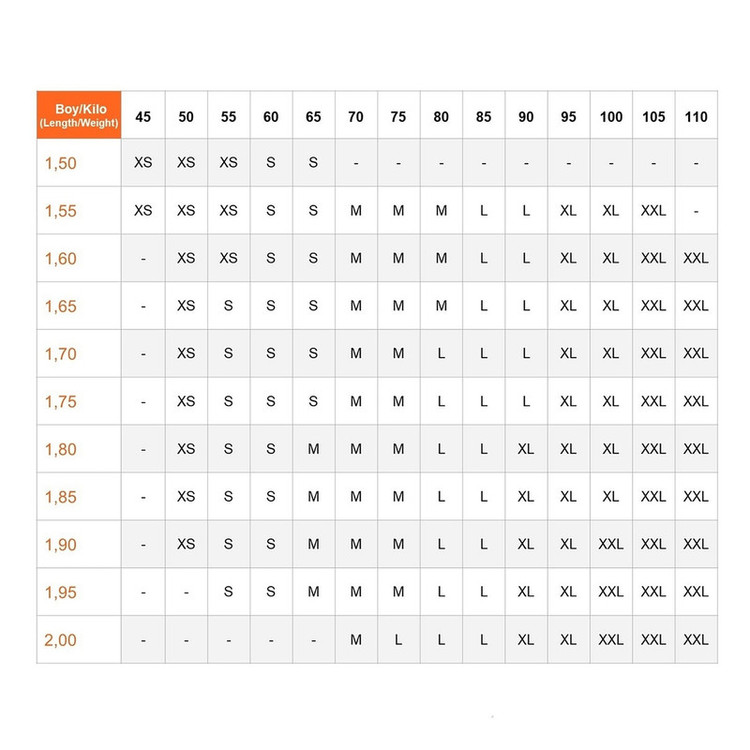Click the 85 weight column header

(x=483, y=116)
